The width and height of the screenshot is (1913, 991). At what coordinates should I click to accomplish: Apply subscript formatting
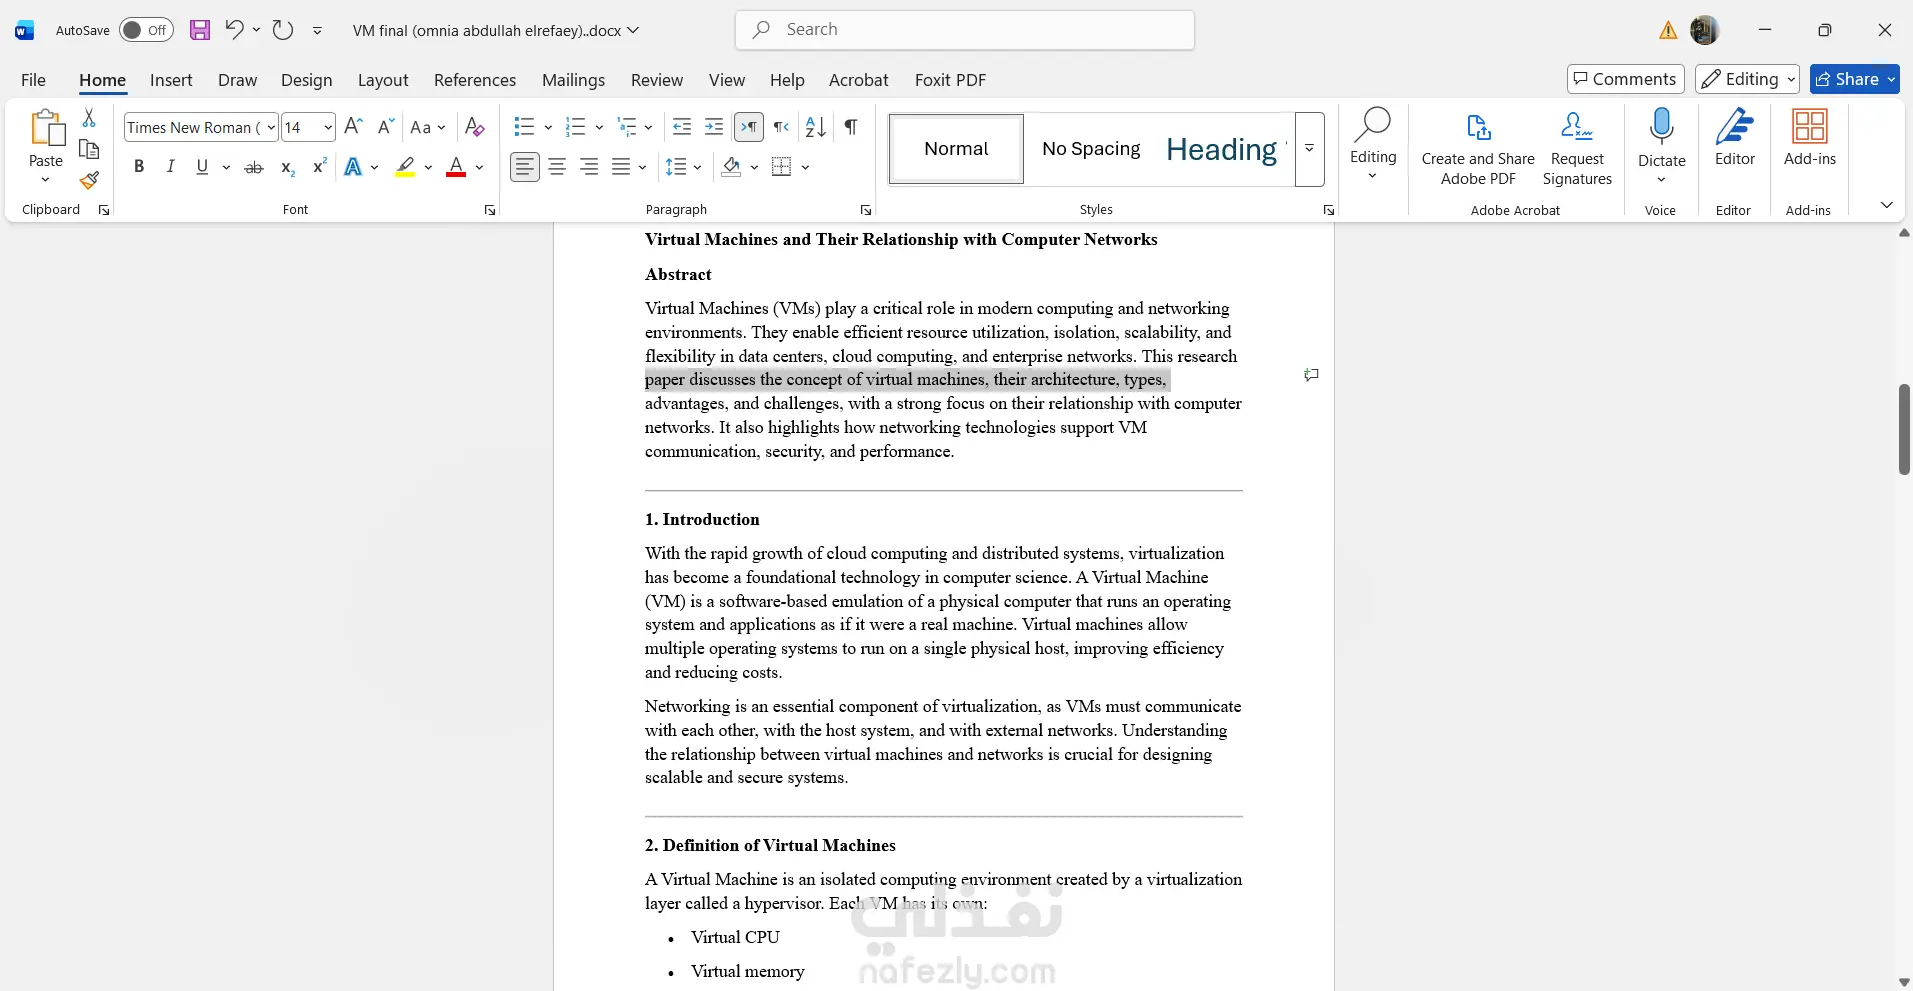click(x=287, y=167)
